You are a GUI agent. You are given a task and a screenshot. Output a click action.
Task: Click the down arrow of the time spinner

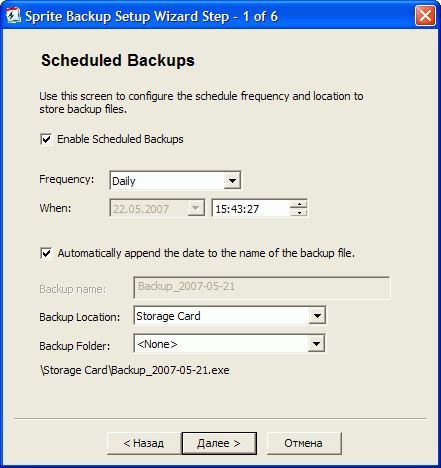pyautogui.click(x=299, y=212)
